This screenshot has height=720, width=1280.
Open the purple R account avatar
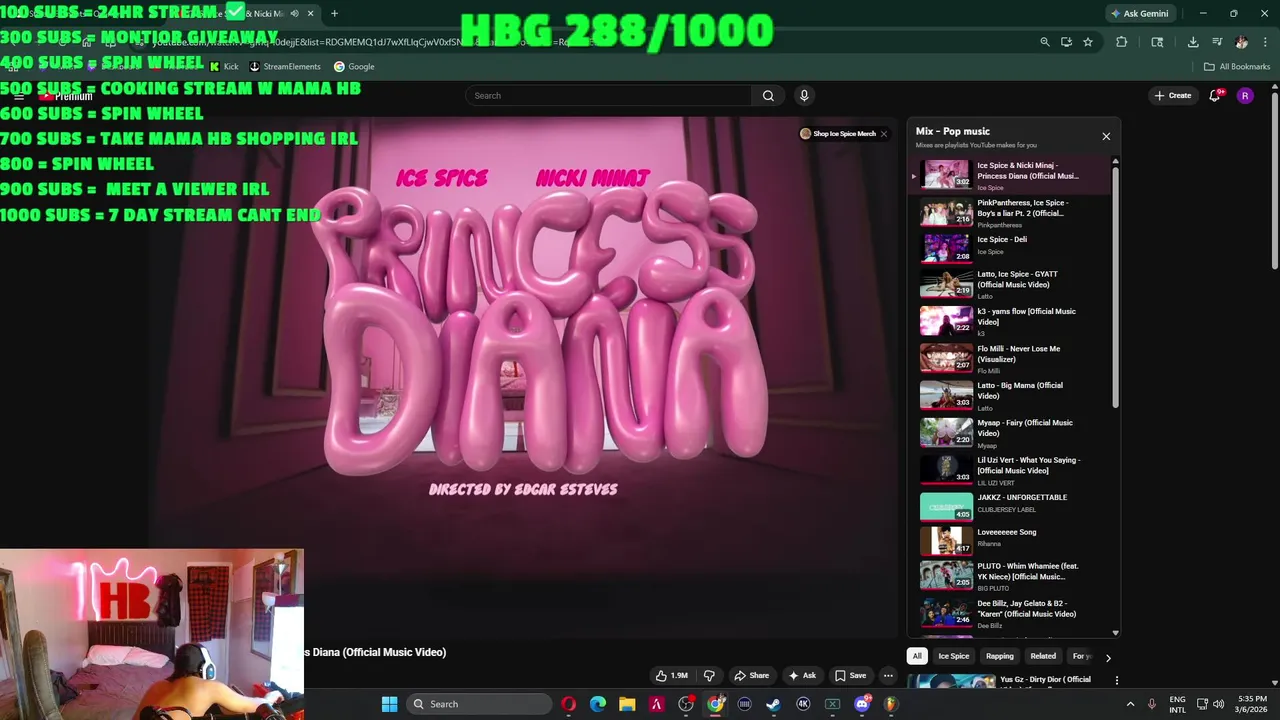click(x=1245, y=96)
